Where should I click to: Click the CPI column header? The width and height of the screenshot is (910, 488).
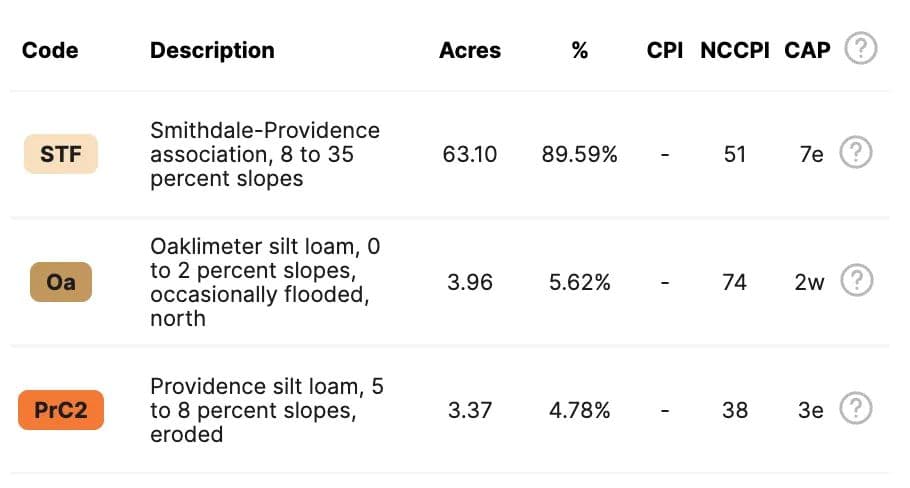(665, 50)
